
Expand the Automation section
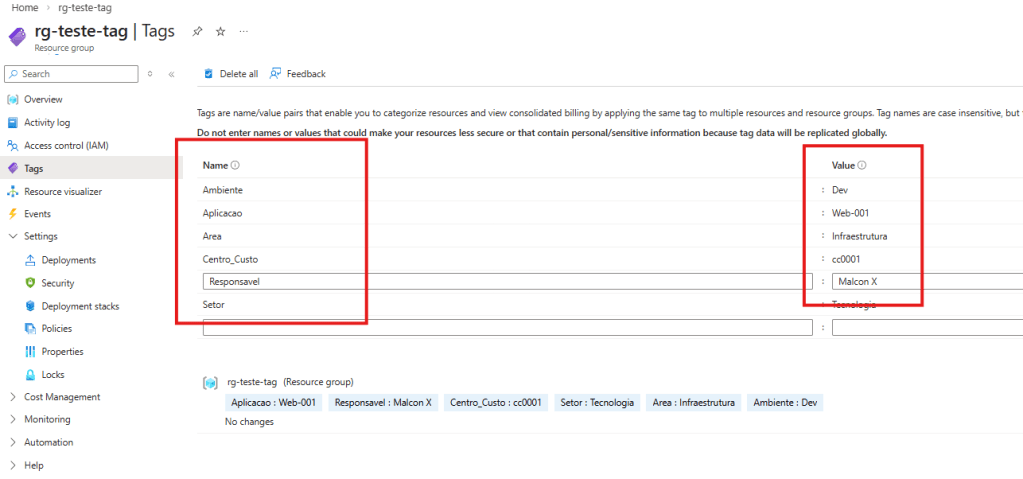(x=48, y=442)
